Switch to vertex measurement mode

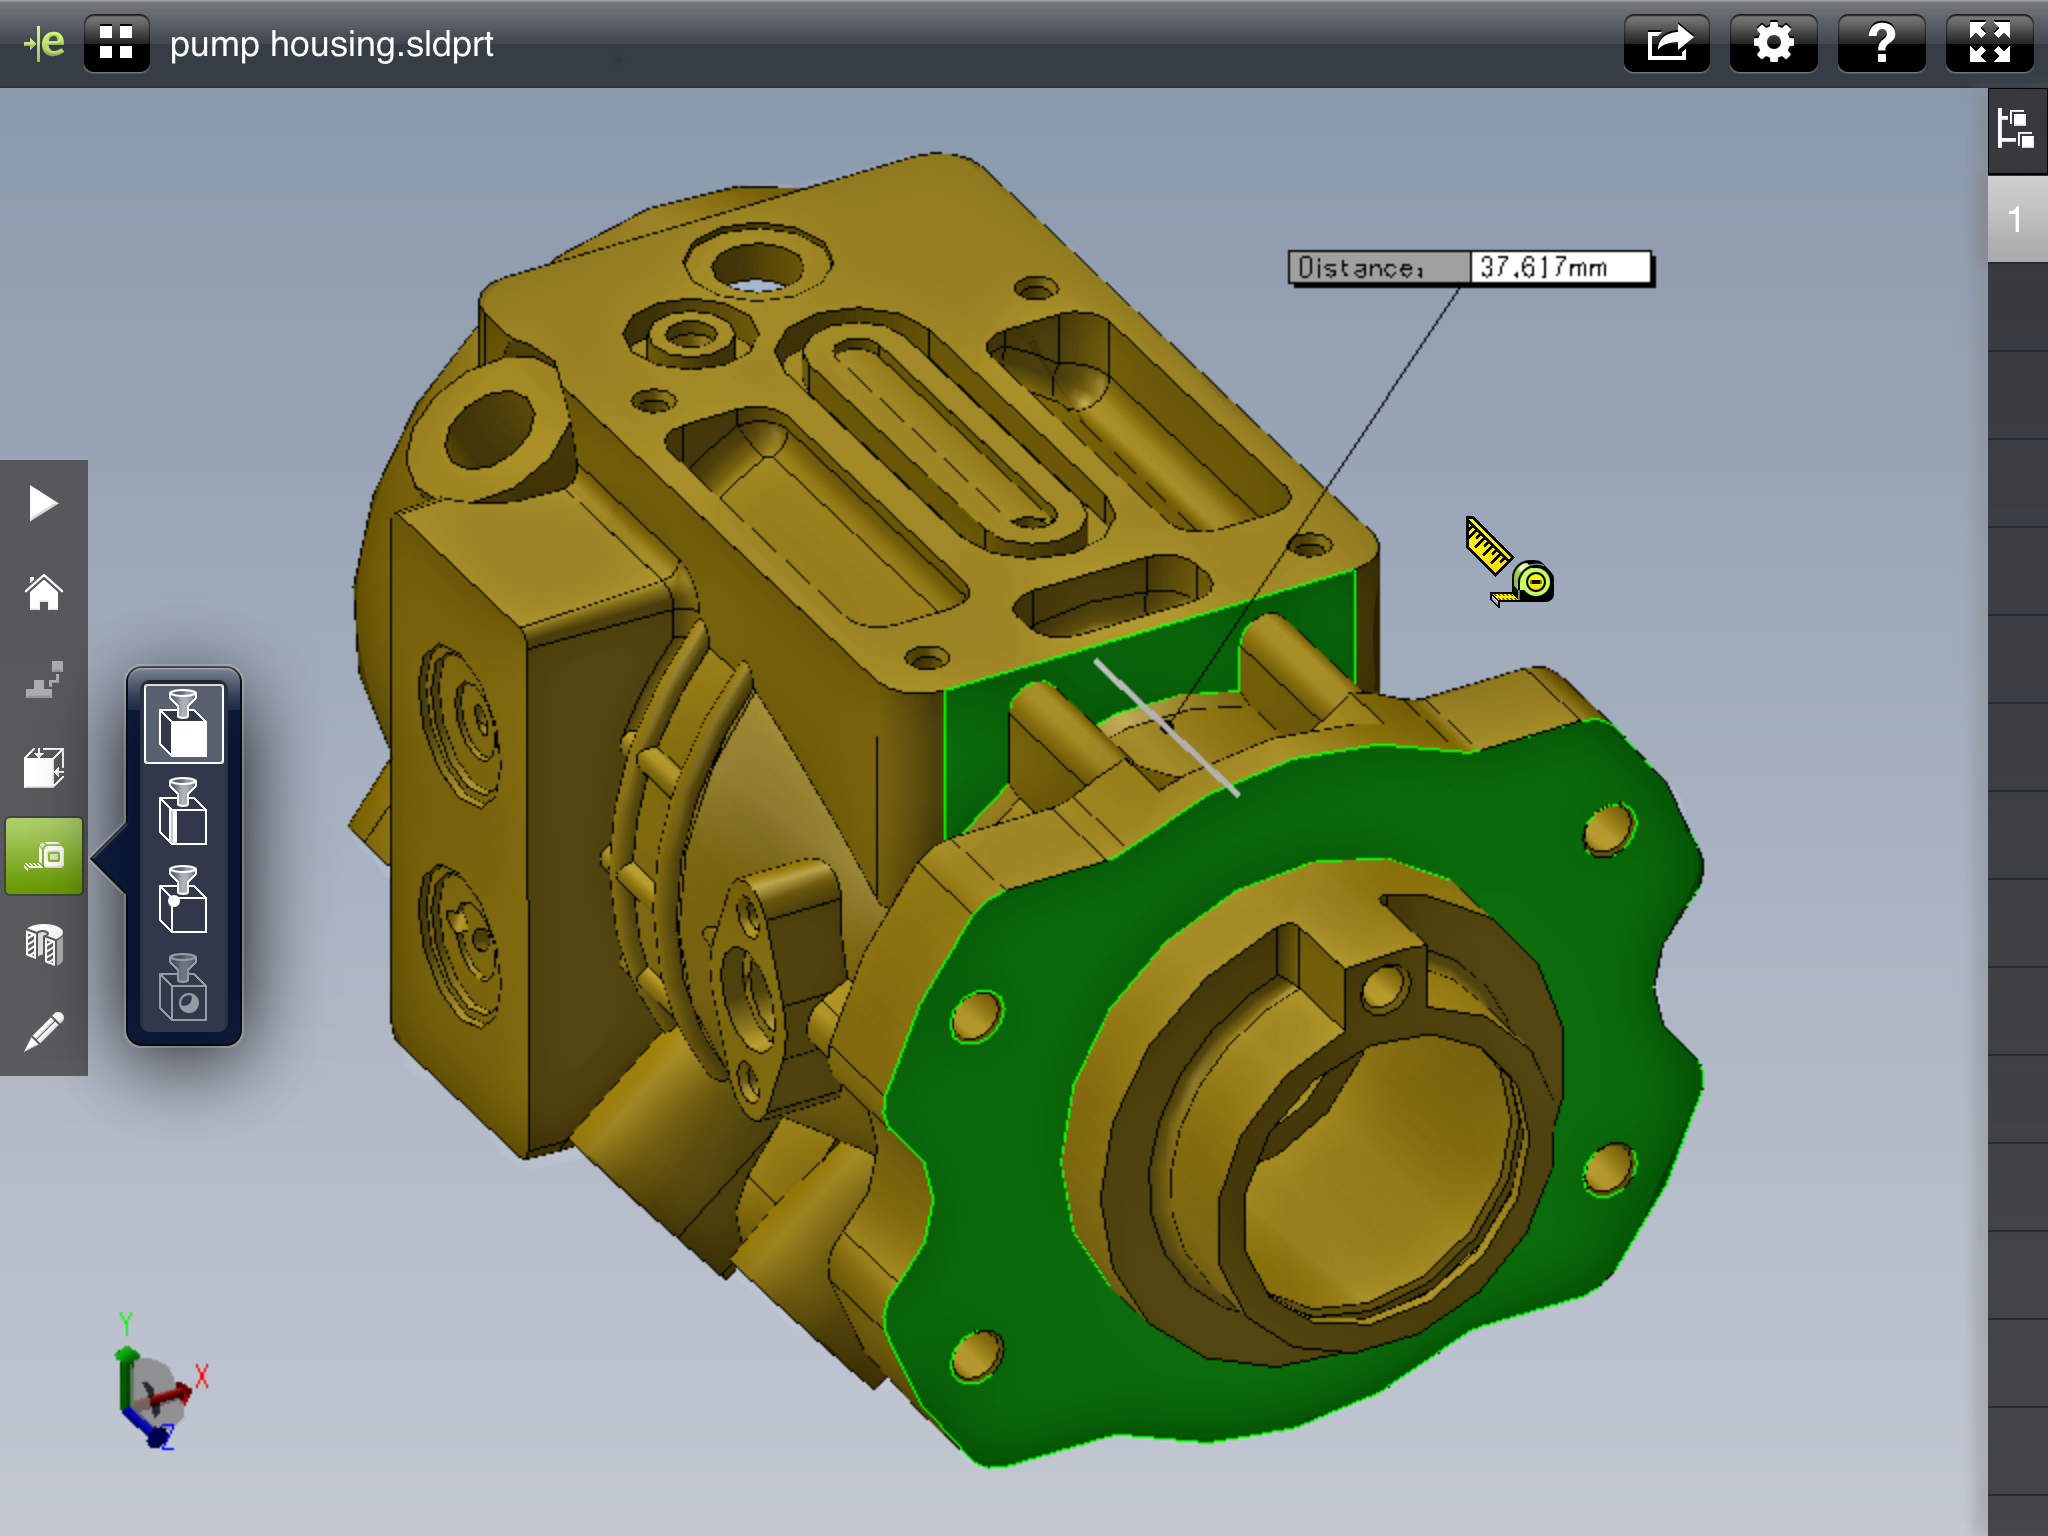pyautogui.click(x=183, y=898)
